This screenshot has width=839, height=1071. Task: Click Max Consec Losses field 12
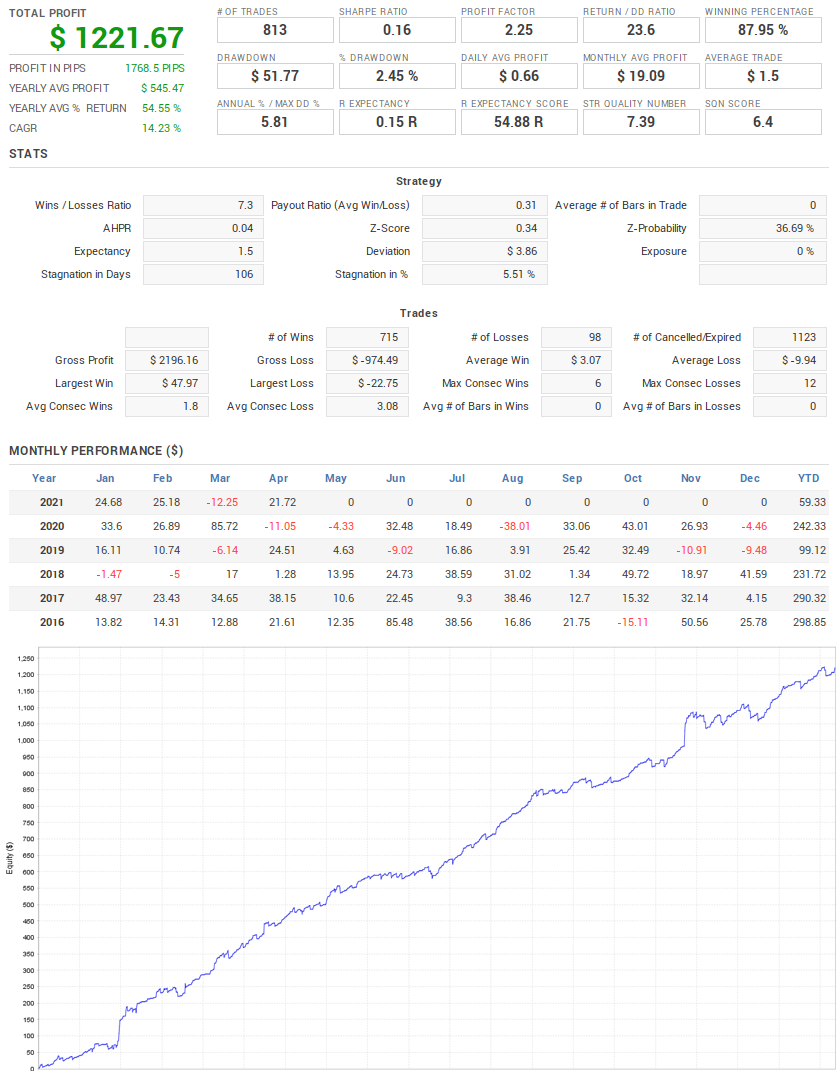click(790, 383)
